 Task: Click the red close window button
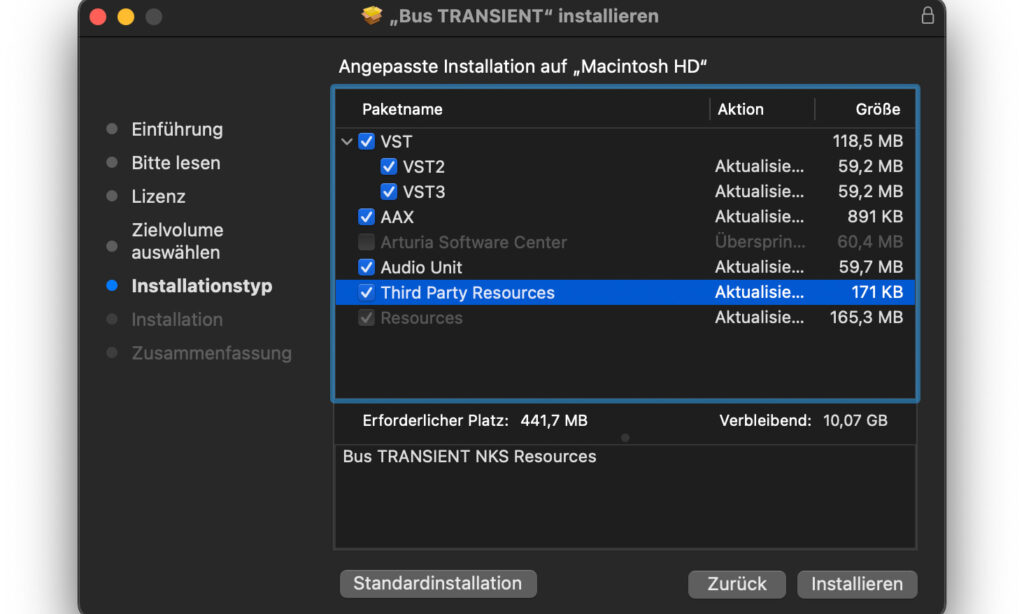pyautogui.click(x=97, y=17)
